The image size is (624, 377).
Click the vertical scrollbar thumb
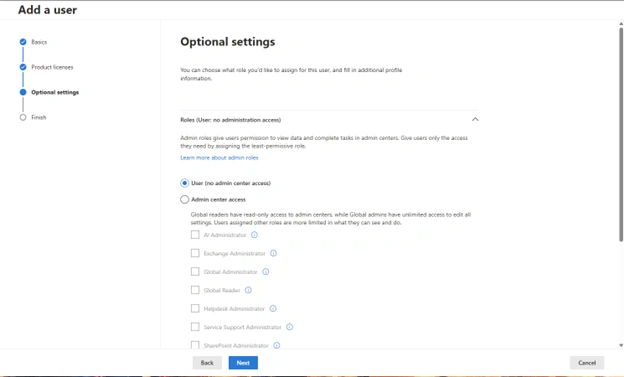(x=621, y=134)
